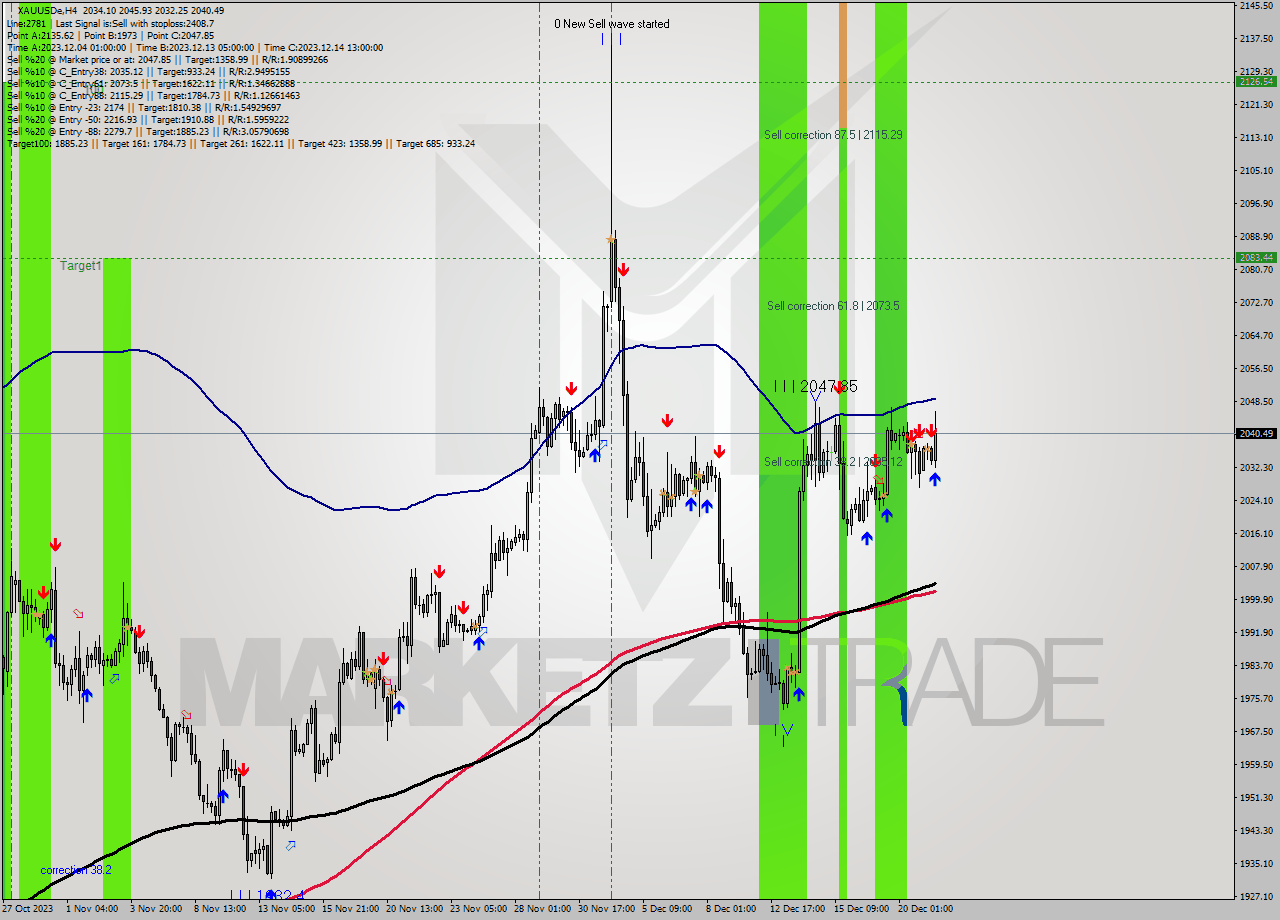The image size is (1280, 920).
Task: Click the 2016.10 price axis label
Action: [1256, 533]
